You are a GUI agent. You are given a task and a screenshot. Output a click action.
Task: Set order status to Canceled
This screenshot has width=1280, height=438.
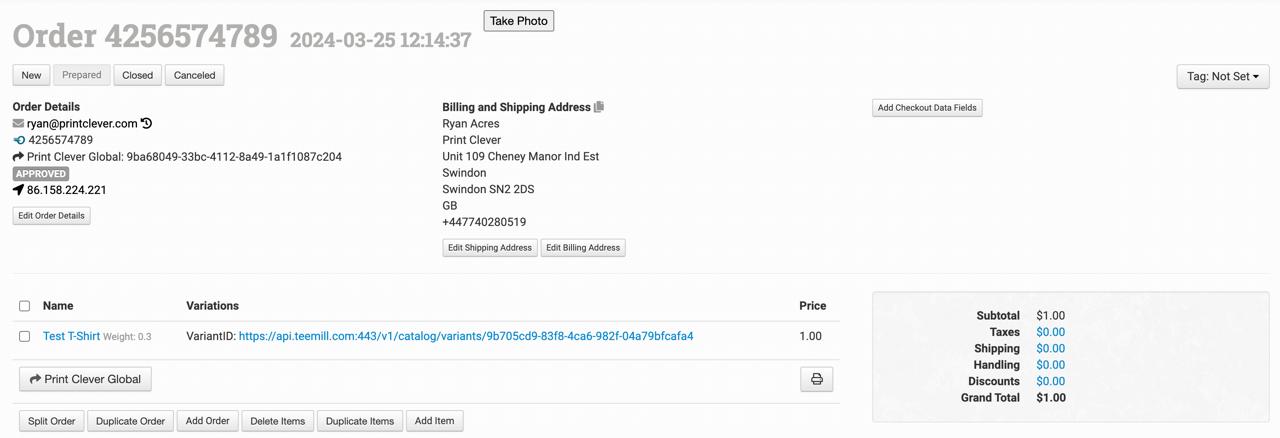point(194,75)
